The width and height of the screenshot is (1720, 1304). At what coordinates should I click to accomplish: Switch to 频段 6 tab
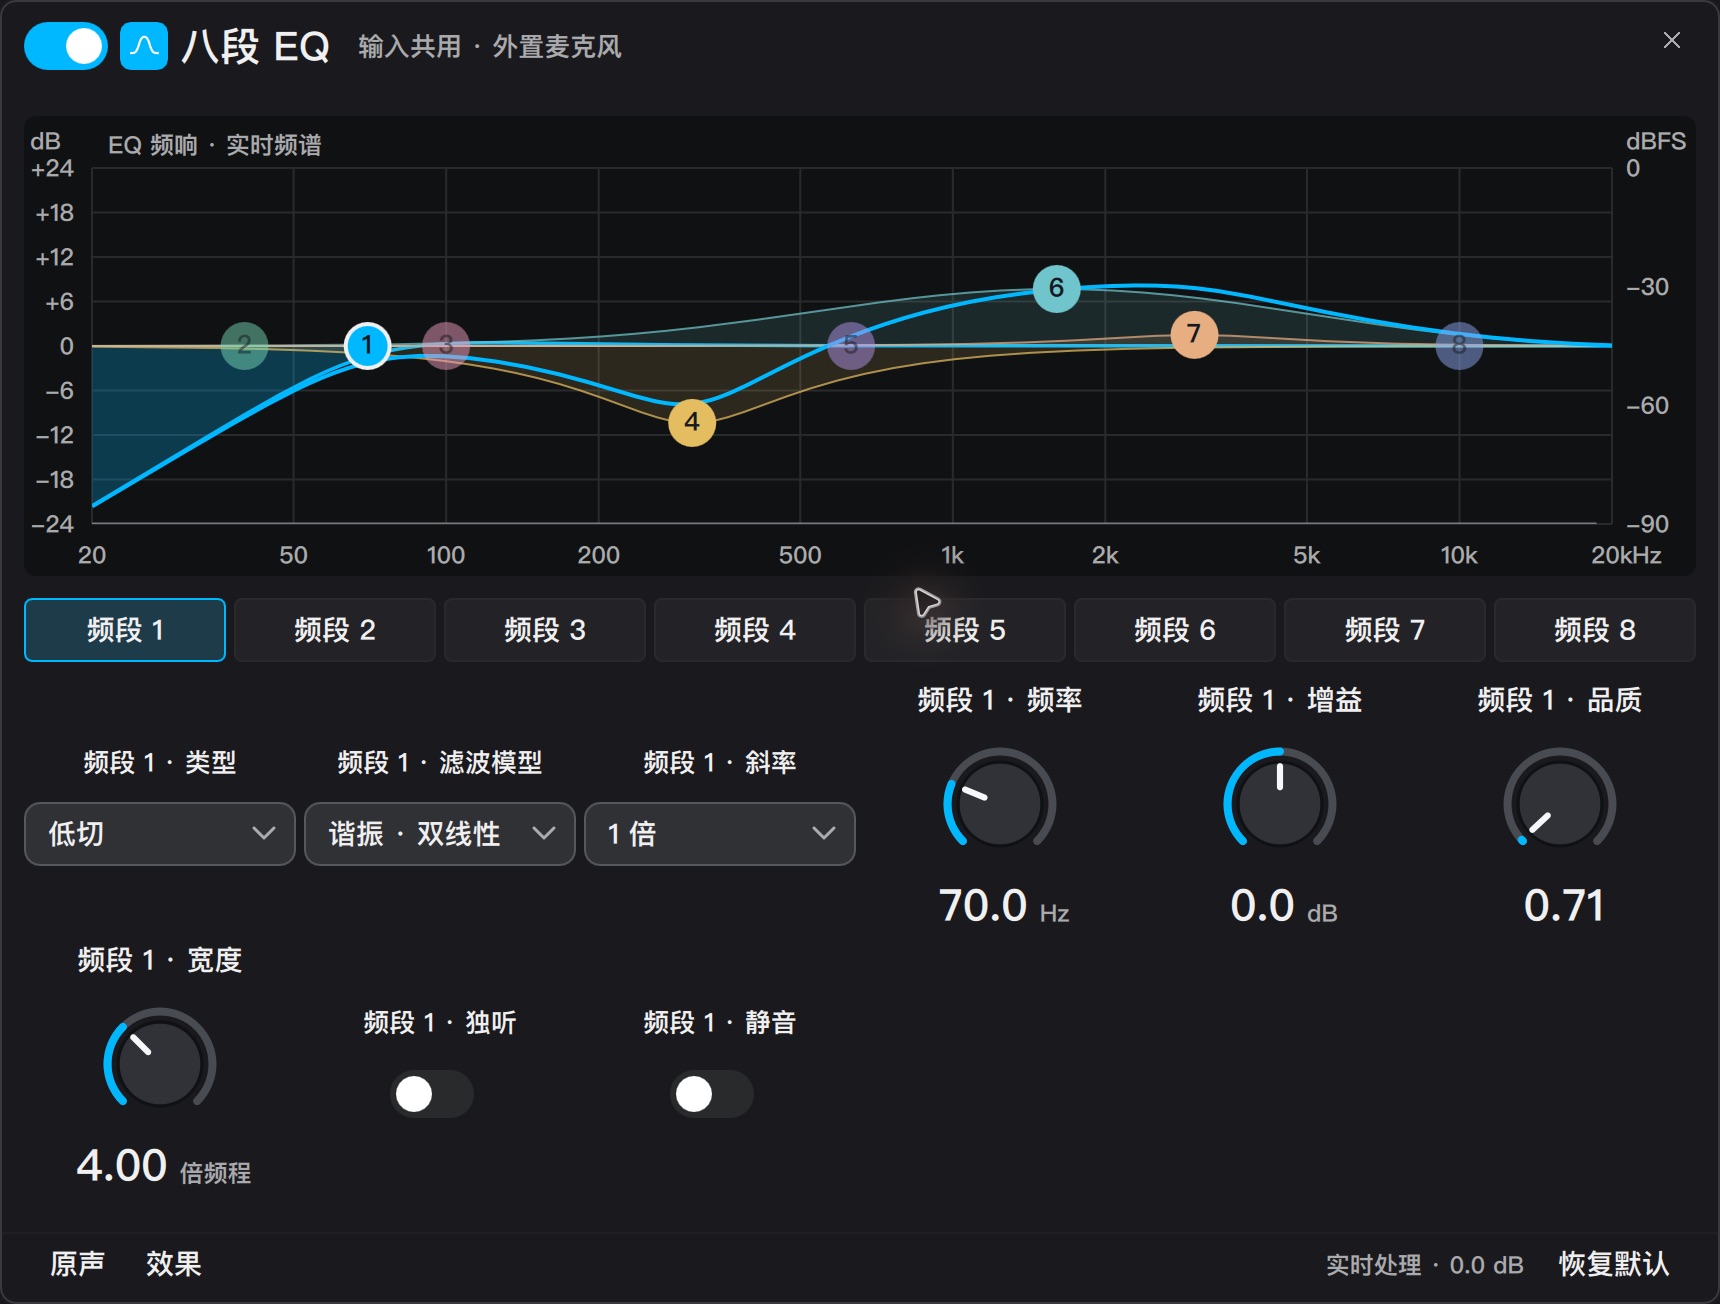tap(1175, 630)
